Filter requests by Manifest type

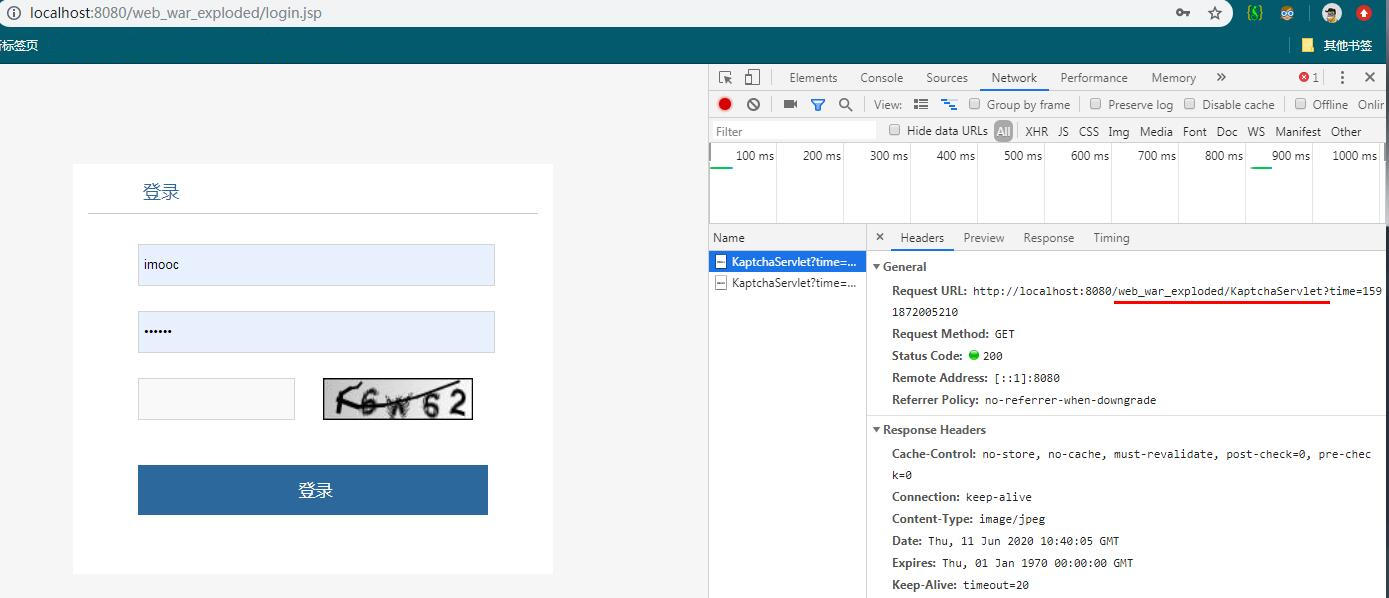click(x=1298, y=131)
